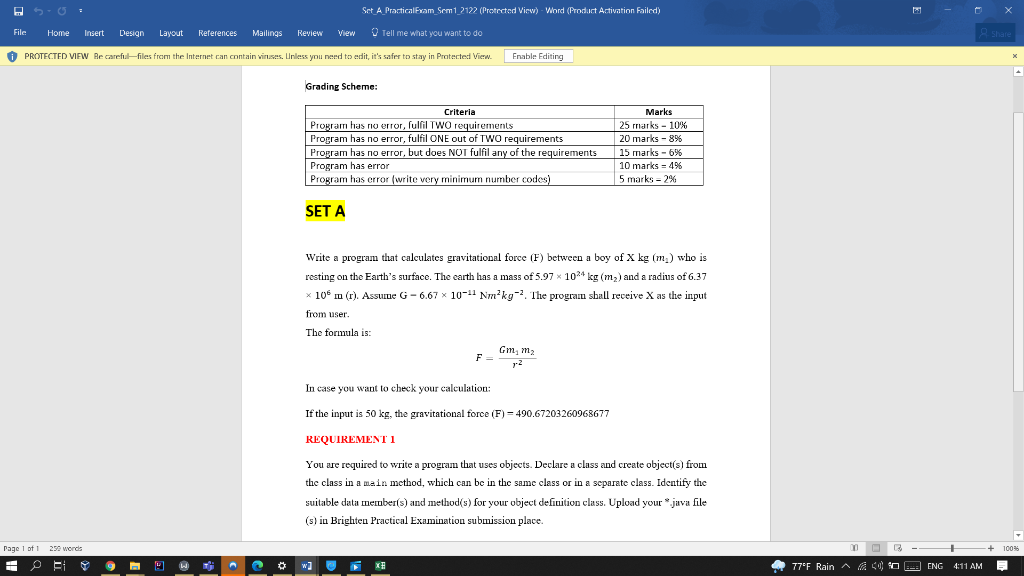Click Enable Editing in the Protected View bar
This screenshot has width=1024, height=576.
(538, 56)
